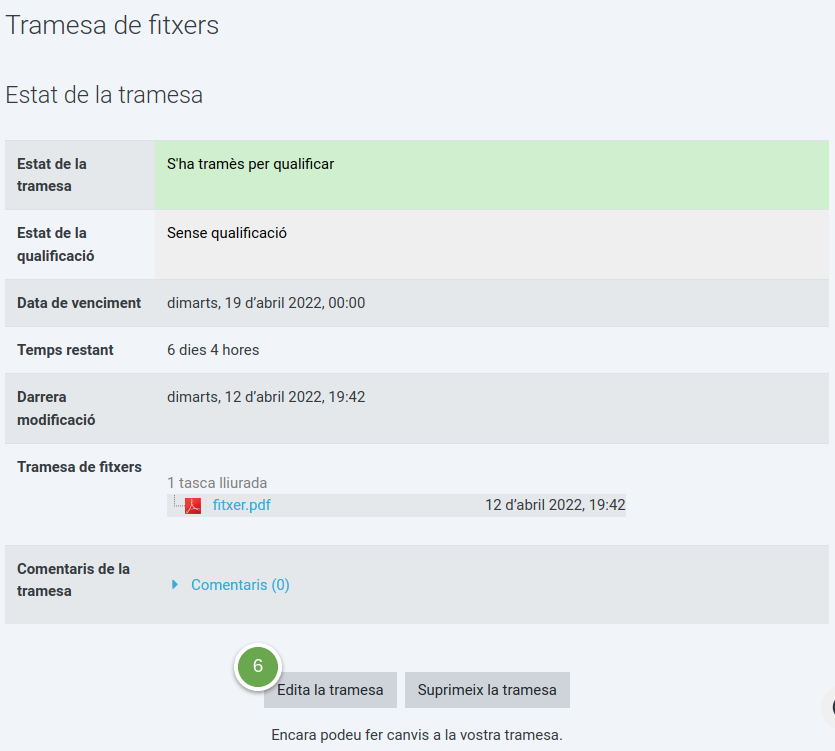The height and width of the screenshot is (751, 835).
Task: Click the partially visible round button at right edge
Action: (829, 708)
